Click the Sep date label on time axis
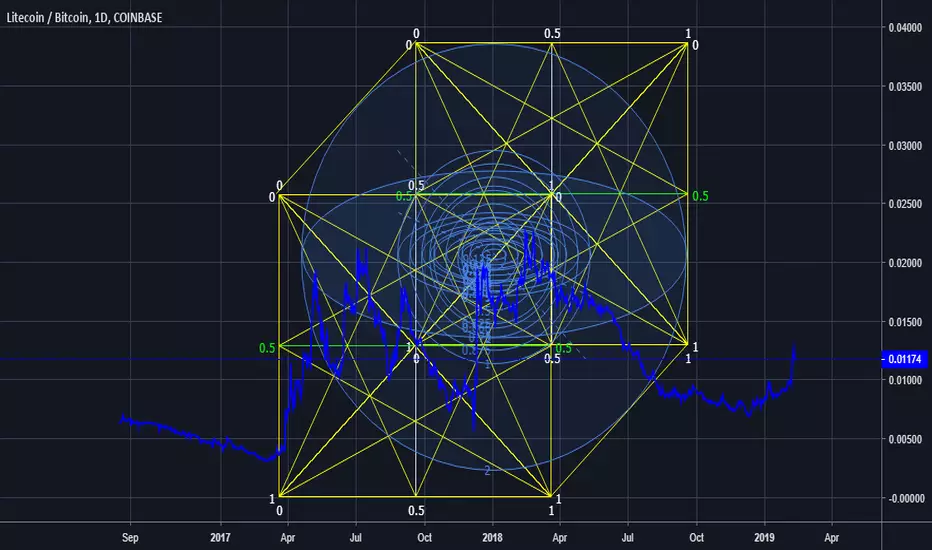The height and width of the screenshot is (550, 932). tap(130, 538)
